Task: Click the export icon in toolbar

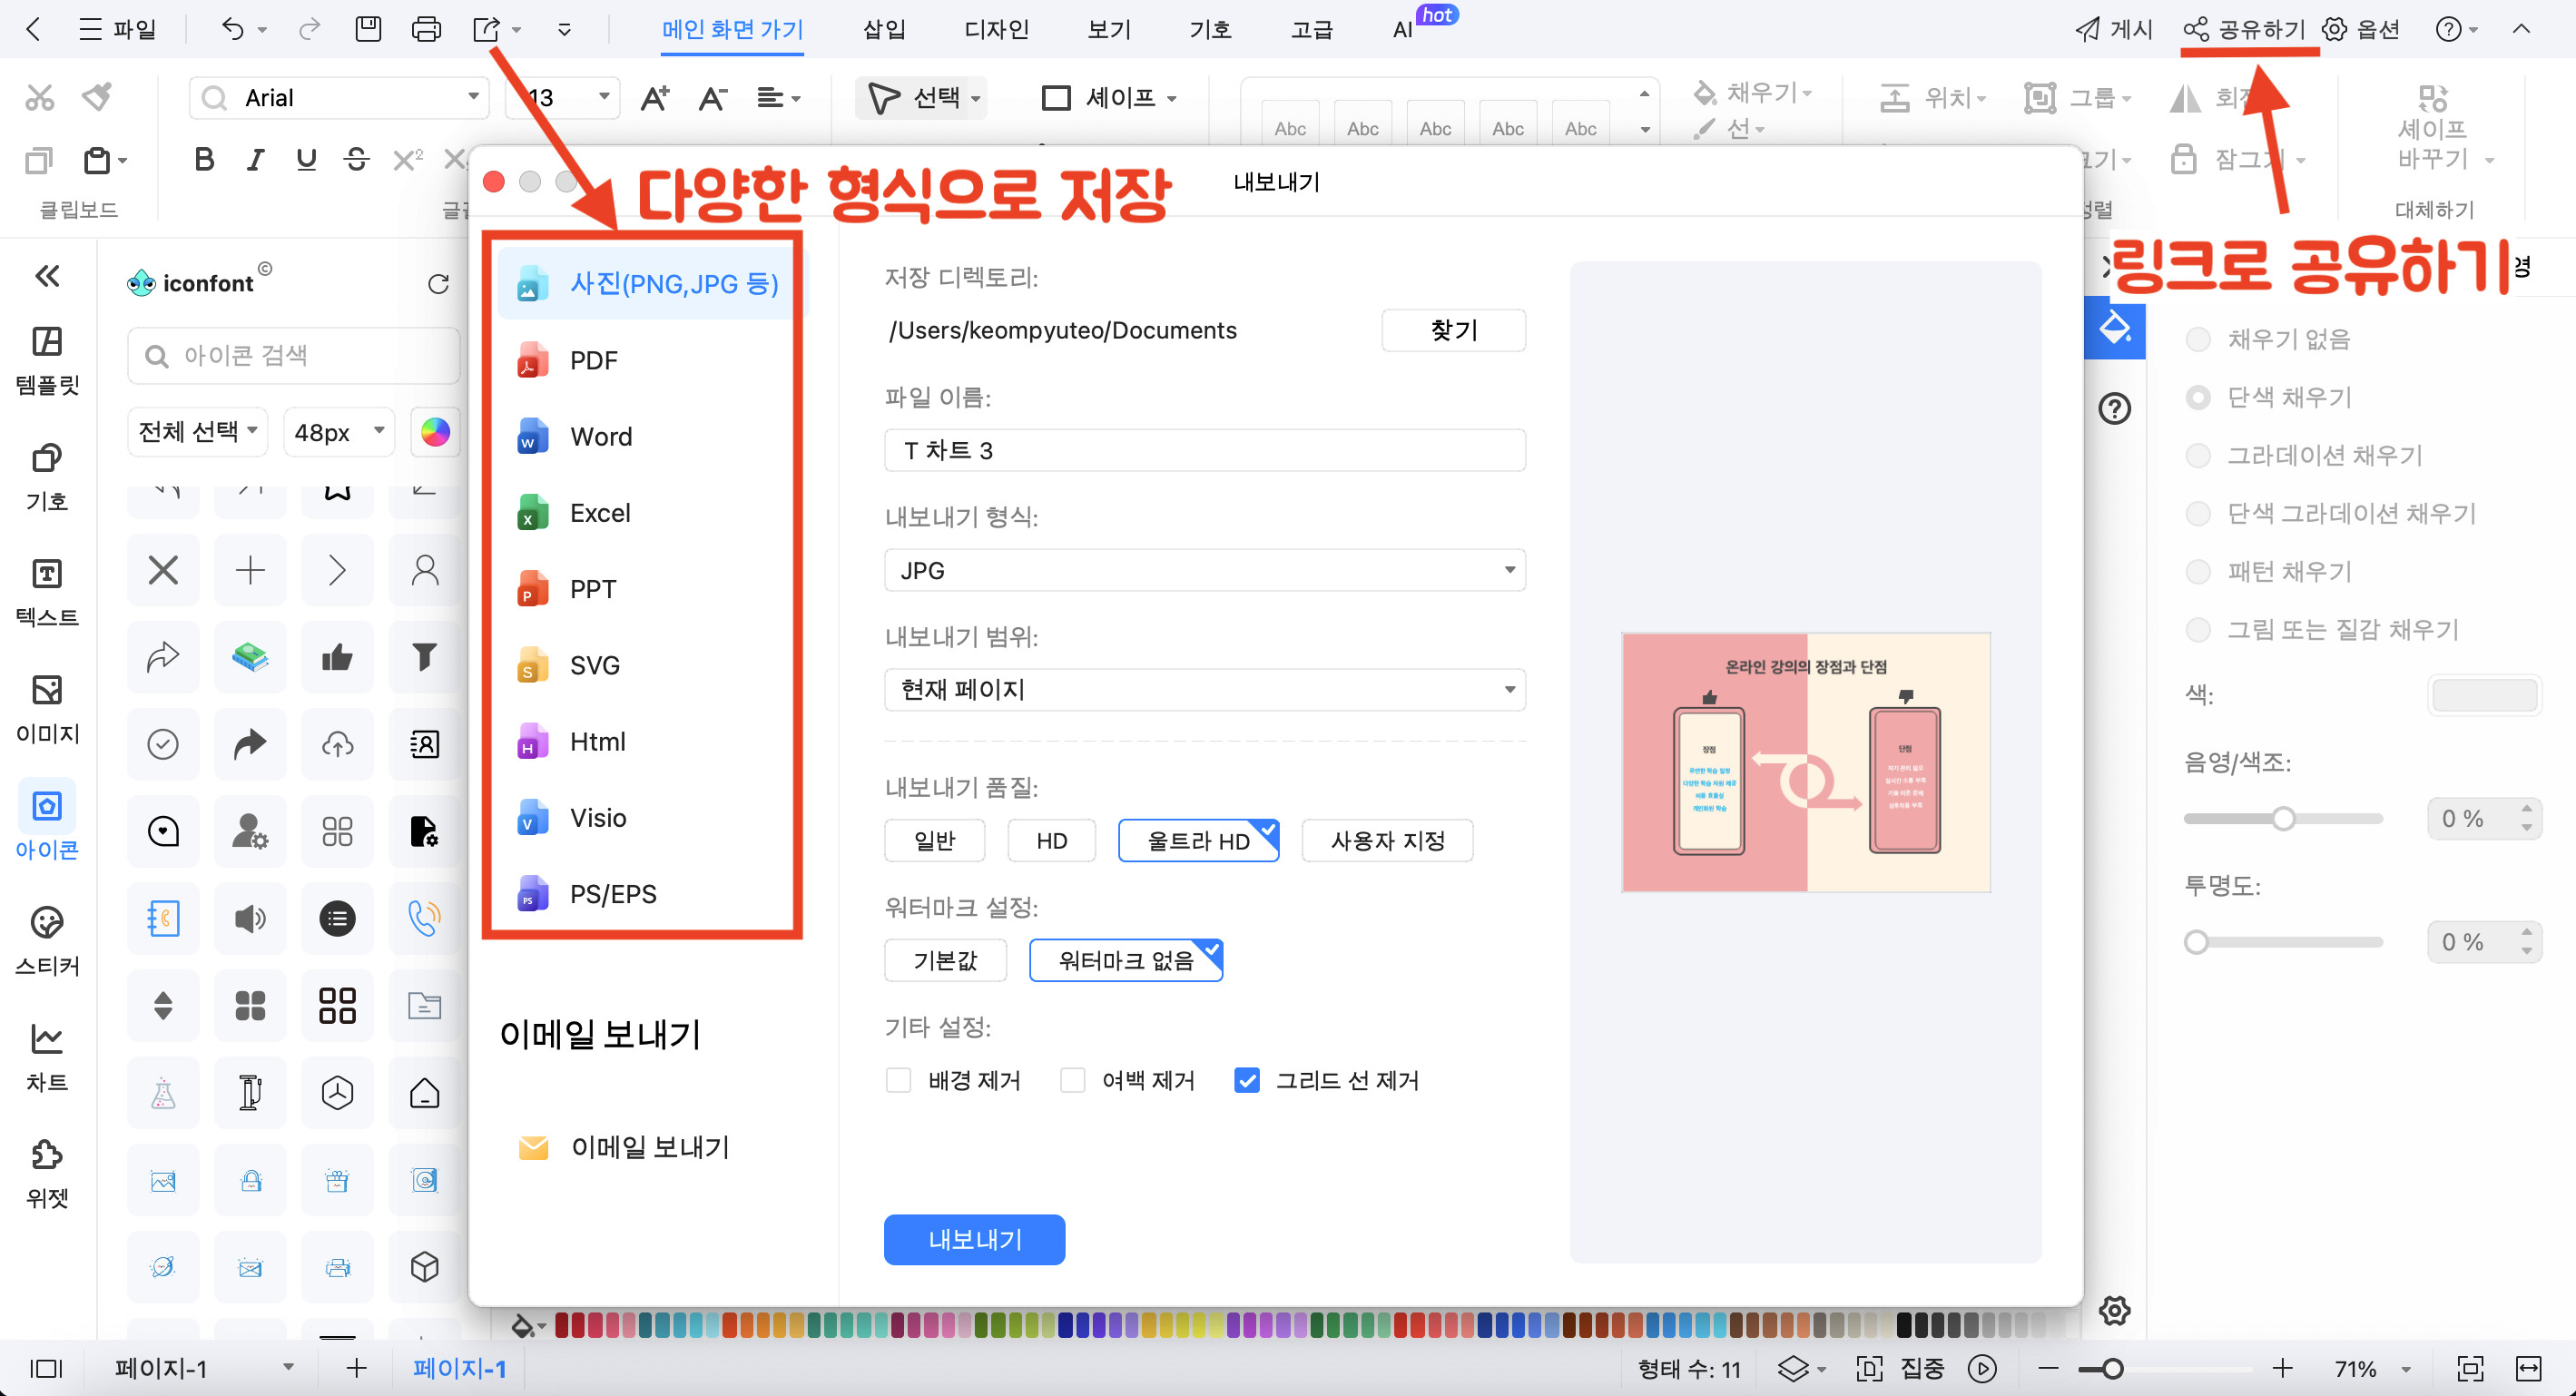Action: click(487, 29)
